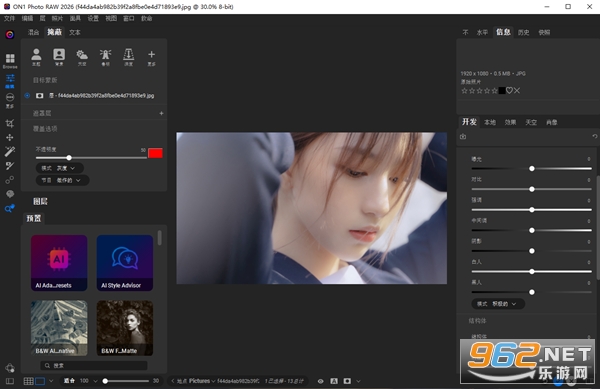600x389 pixels.
Task: Open the B&W Faded Matte preset thumbnail
Action: tap(125, 328)
